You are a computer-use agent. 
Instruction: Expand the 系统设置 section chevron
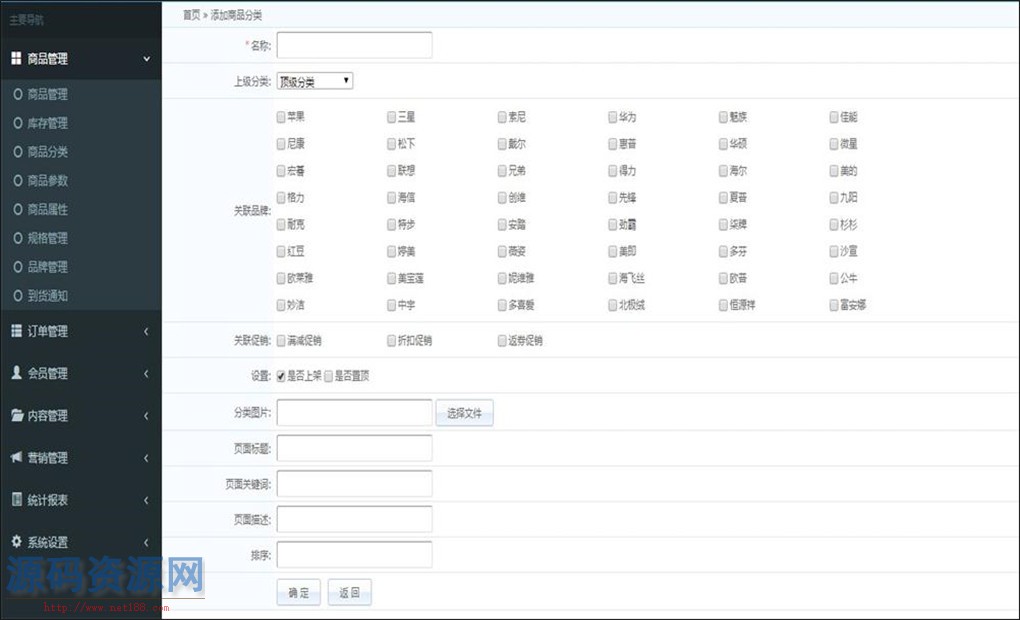pos(146,542)
